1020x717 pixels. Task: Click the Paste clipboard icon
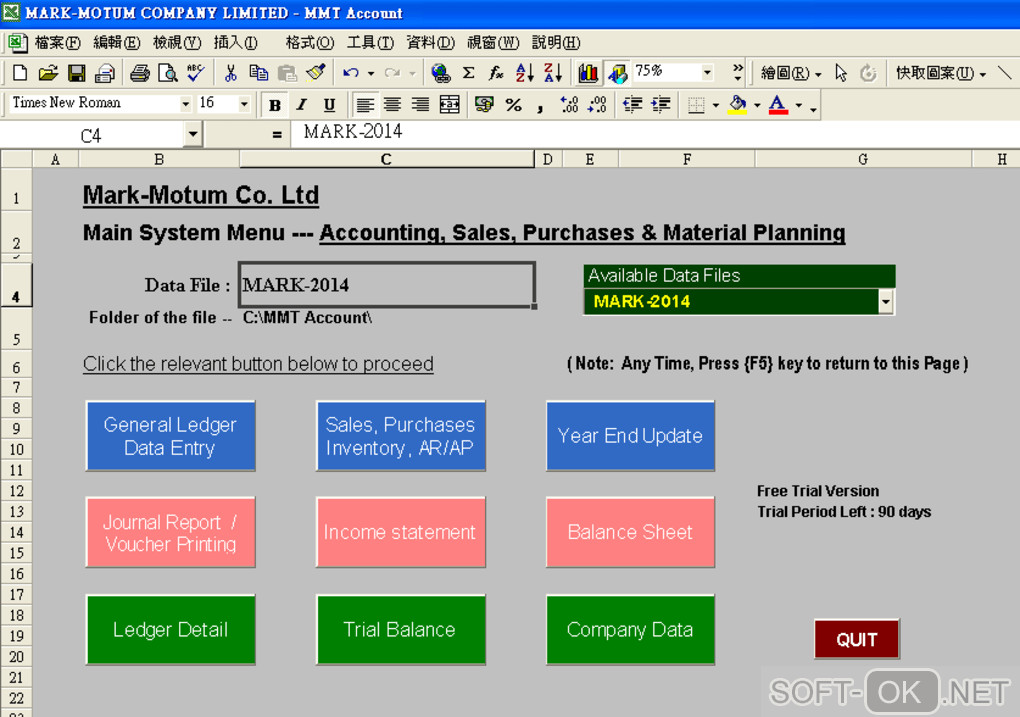point(287,73)
